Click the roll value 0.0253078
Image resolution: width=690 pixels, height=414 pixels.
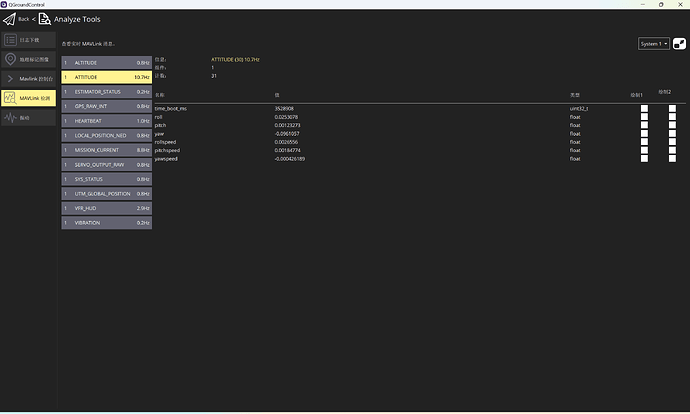286,117
